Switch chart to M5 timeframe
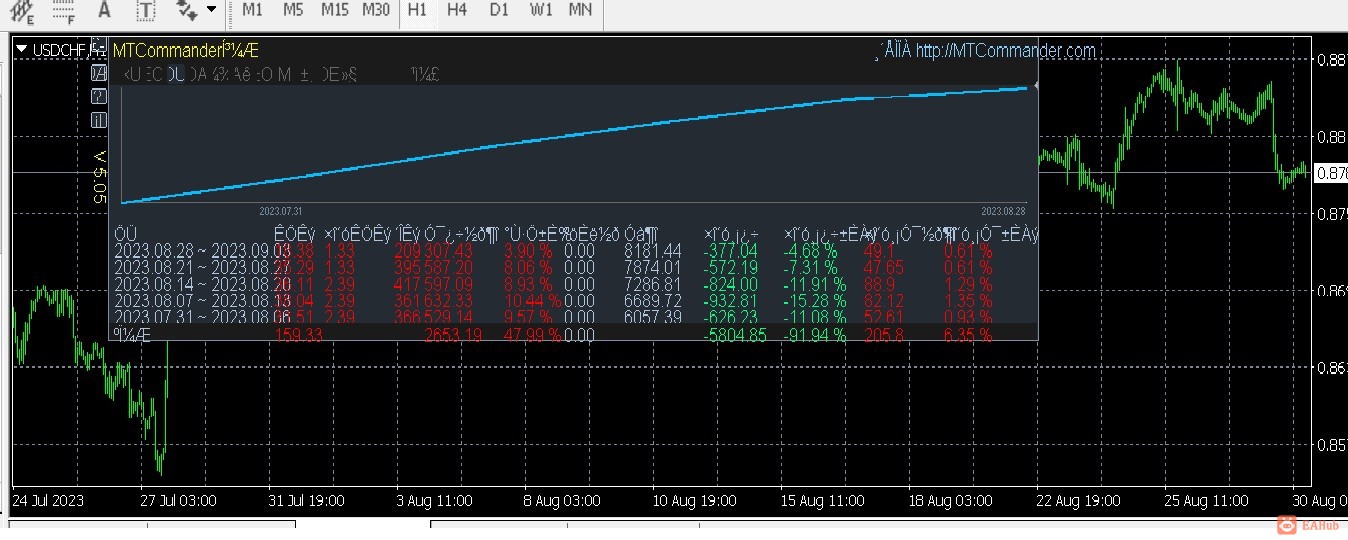 293,10
